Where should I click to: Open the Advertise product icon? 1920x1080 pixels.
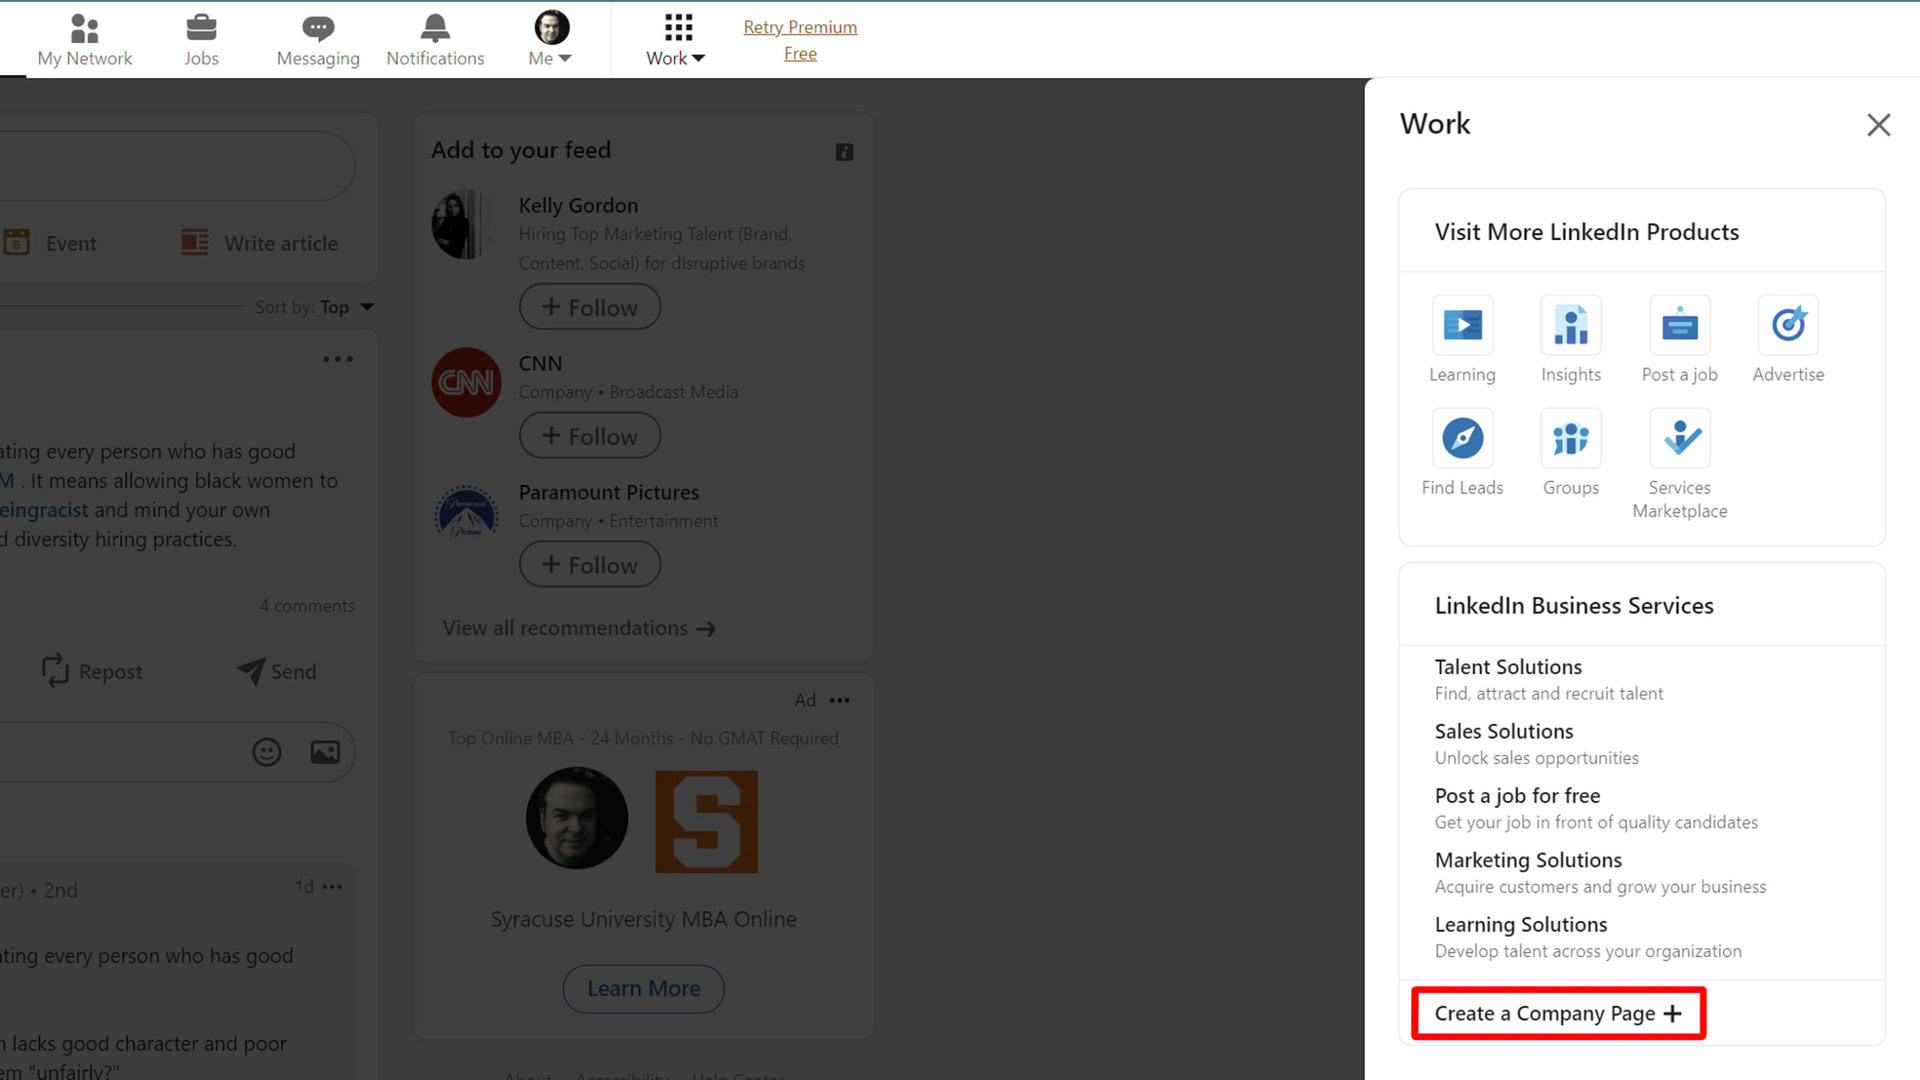click(x=1788, y=326)
